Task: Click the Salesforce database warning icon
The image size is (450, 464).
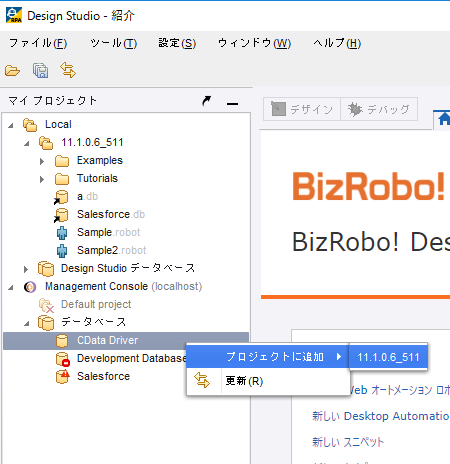Action: coord(62,377)
